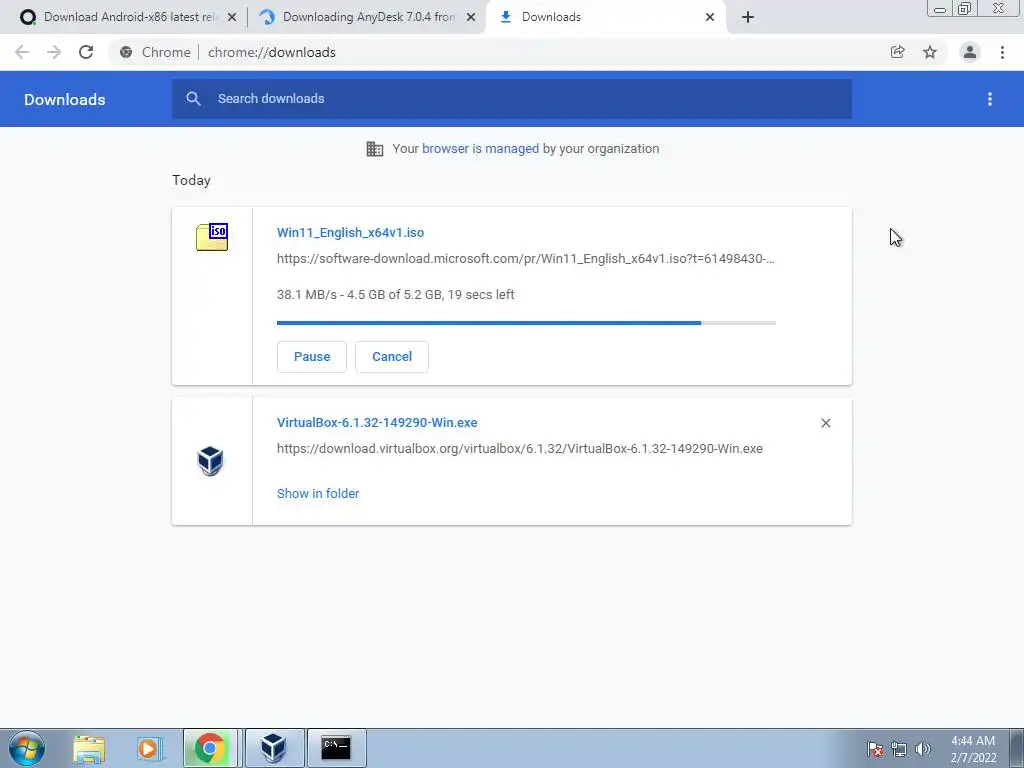Click the 38.1 MB/s download status text
This screenshot has width=1024, height=768.
point(396,295)
